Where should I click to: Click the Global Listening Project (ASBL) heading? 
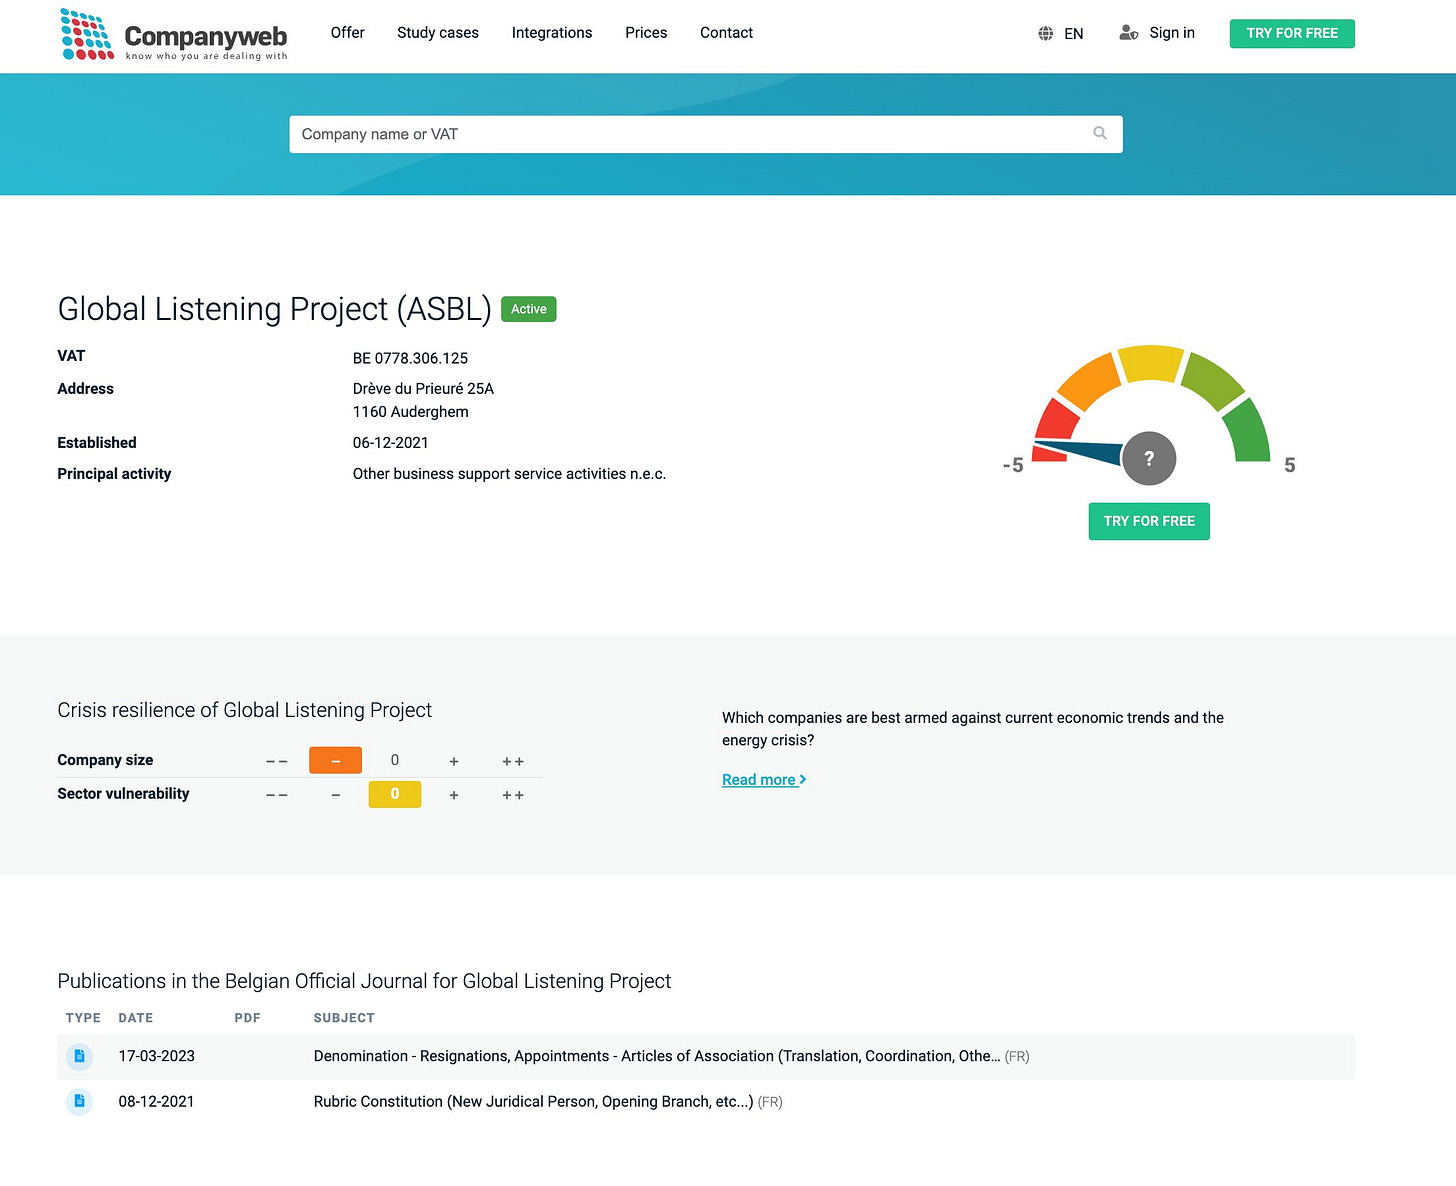[274, 309]
